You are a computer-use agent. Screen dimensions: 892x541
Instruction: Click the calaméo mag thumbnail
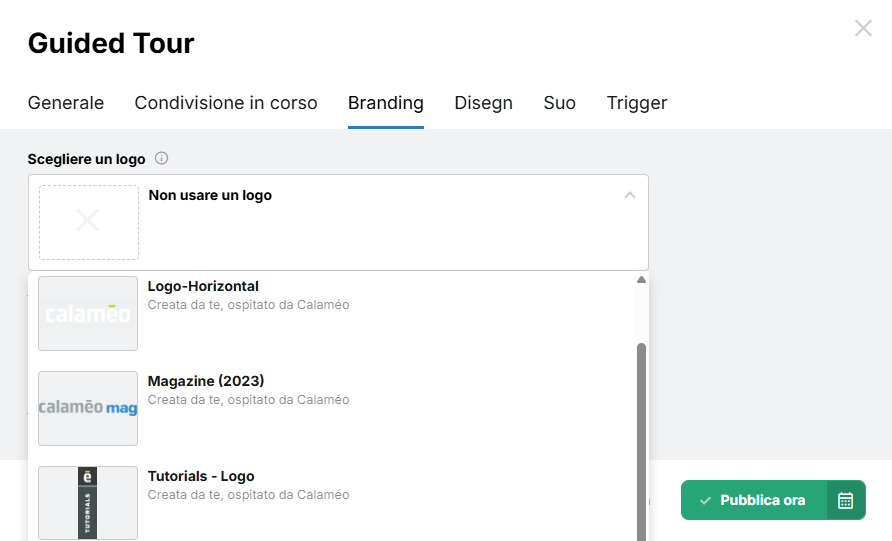(x=88, y=408)
